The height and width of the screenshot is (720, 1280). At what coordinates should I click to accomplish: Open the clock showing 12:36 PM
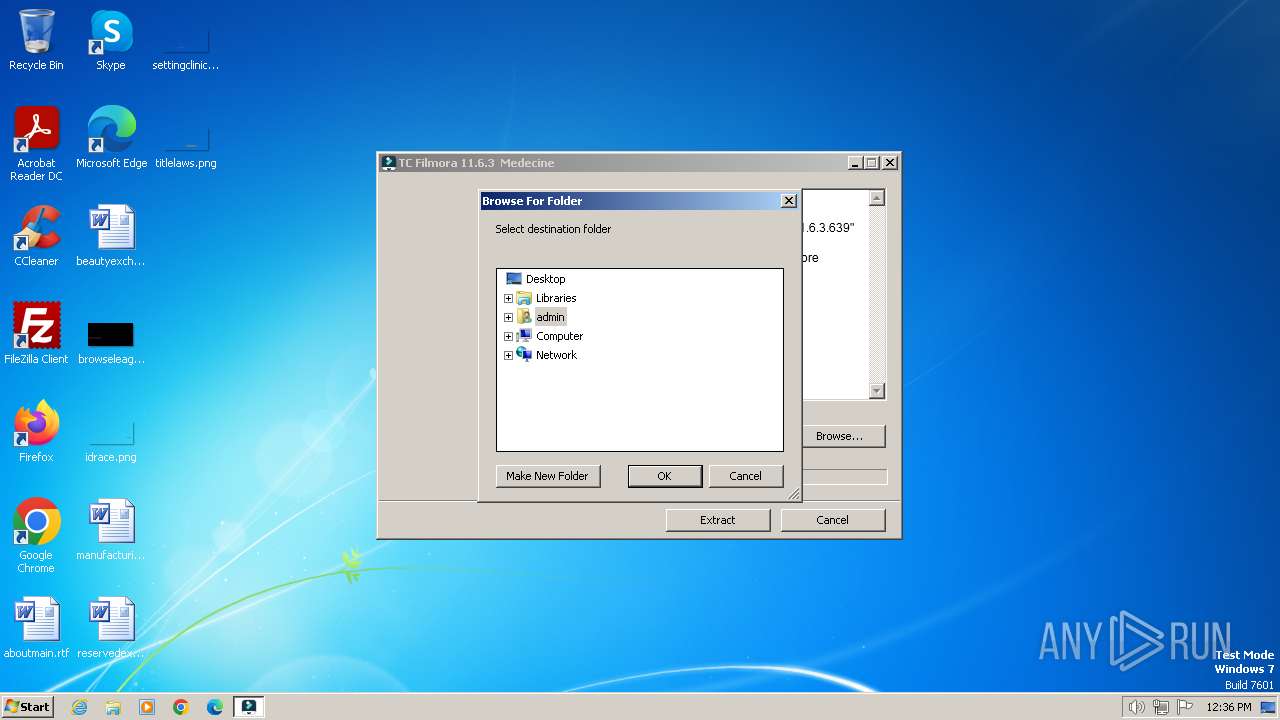[1228, 707]
